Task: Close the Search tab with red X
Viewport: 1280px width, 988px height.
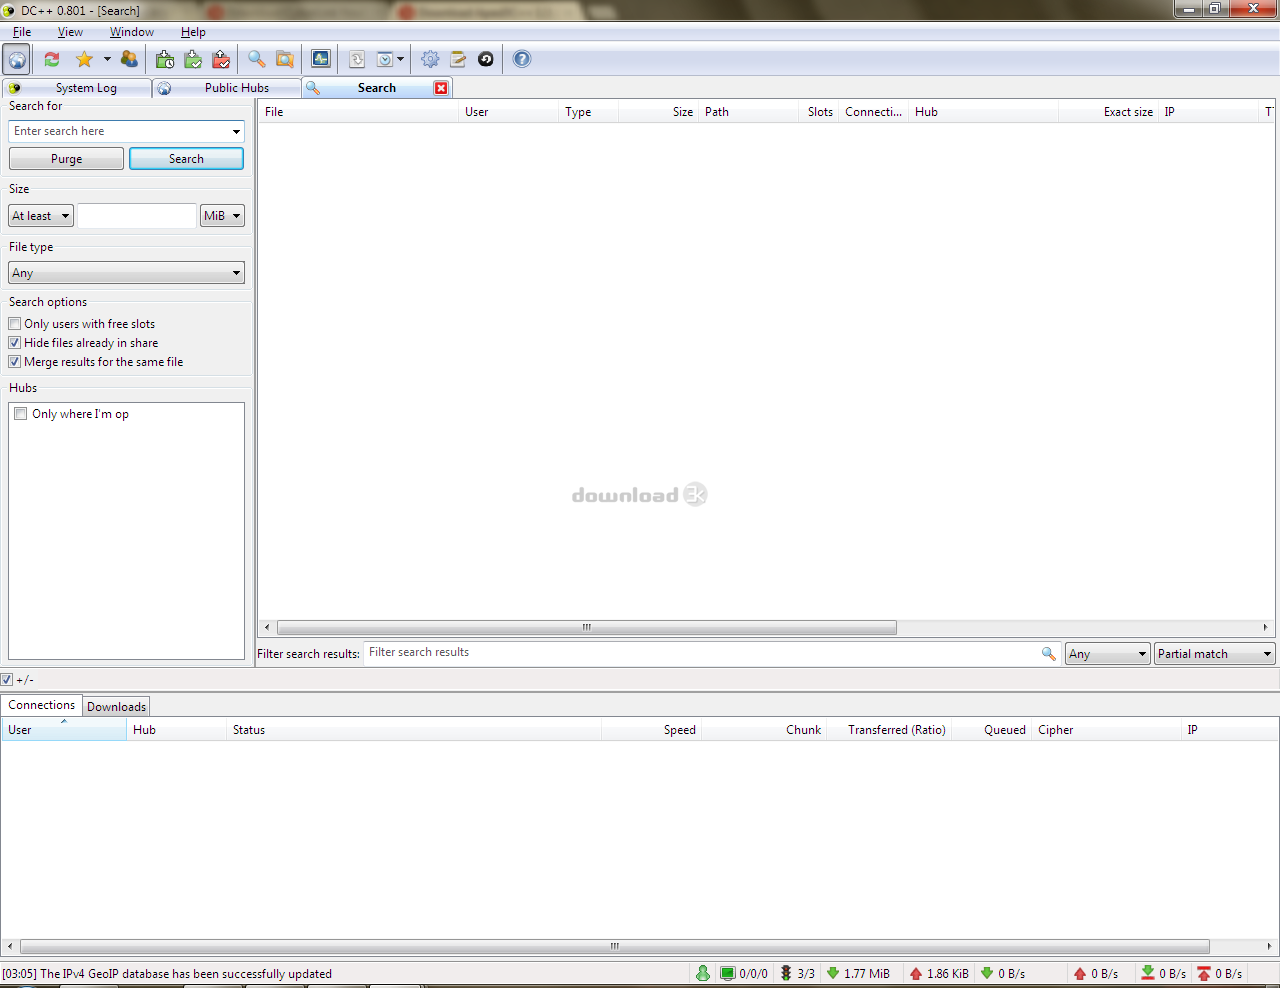Action: pyautogui.click(x=441, y=88)
